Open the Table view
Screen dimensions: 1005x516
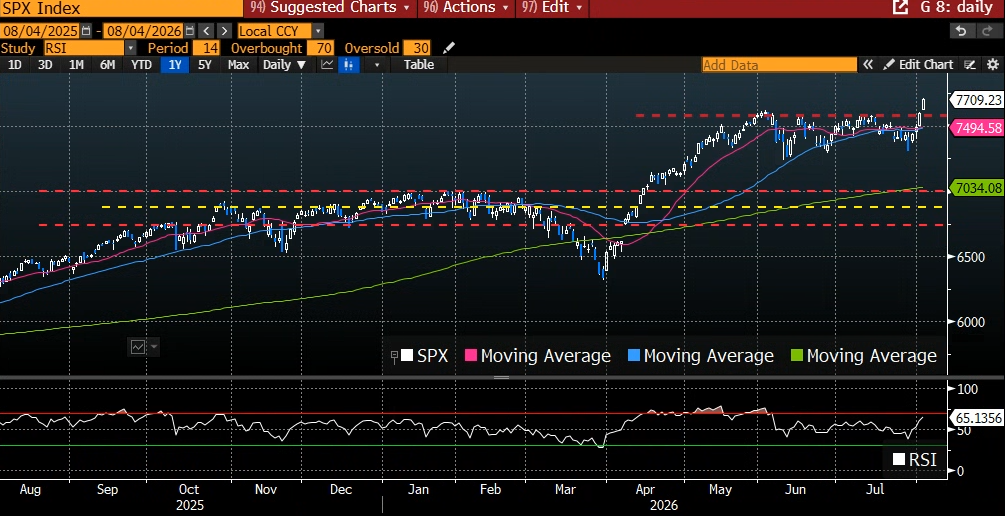[419, 65]
